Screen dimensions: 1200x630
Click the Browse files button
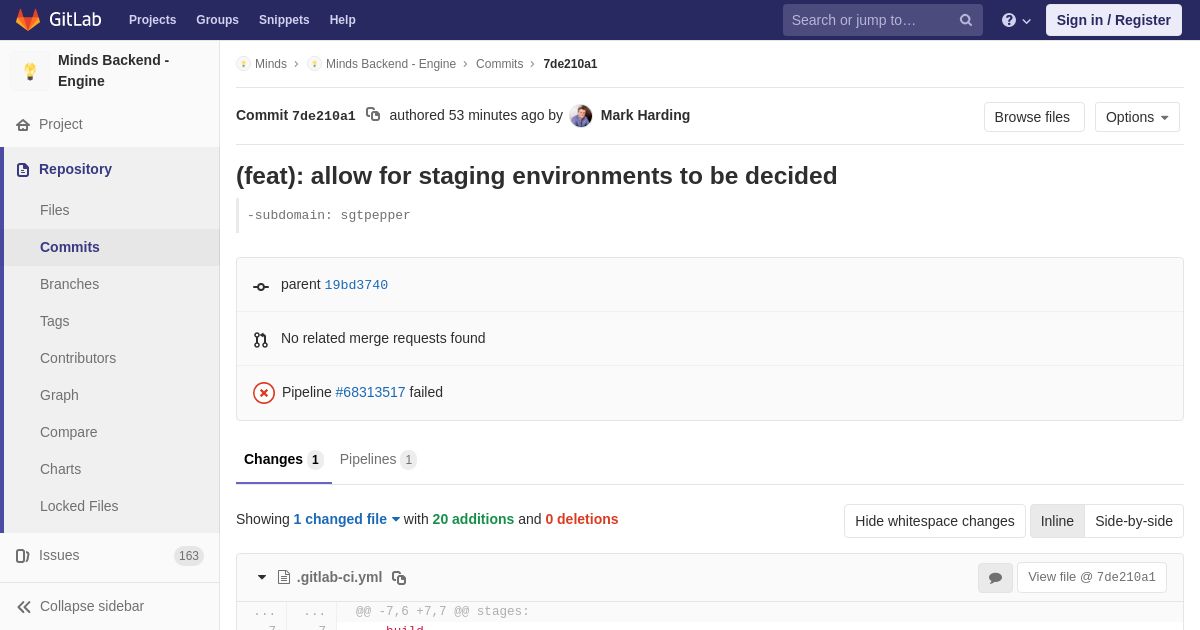(x=1033, y=117)
